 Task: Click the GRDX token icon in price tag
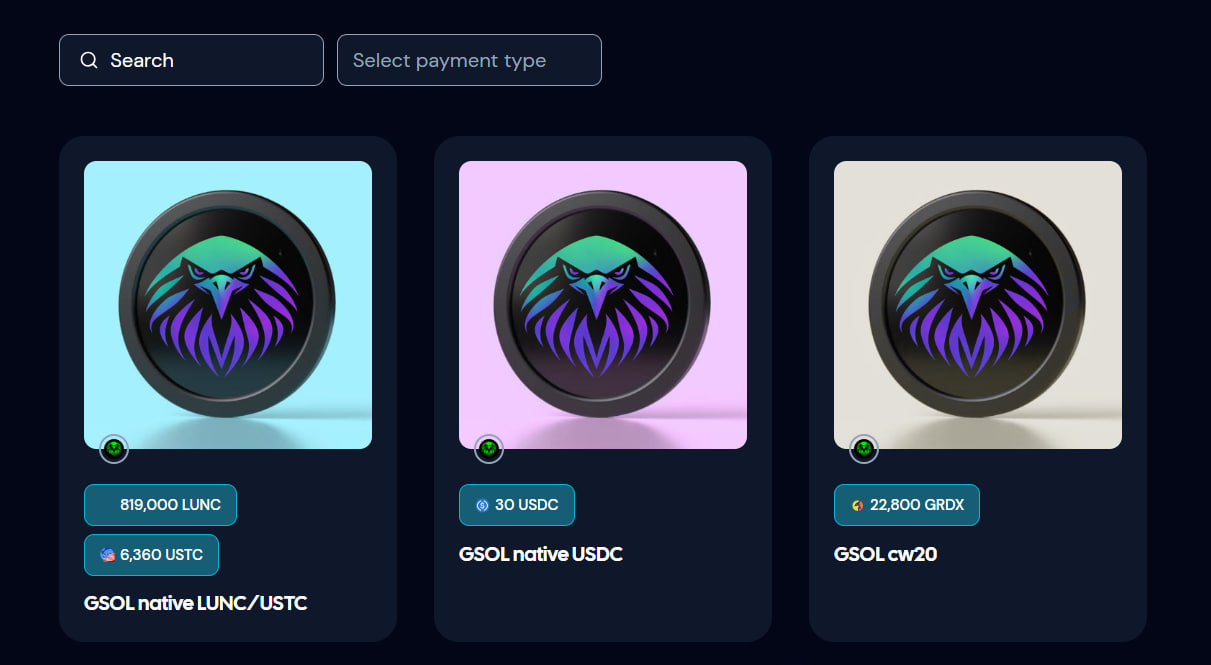(x=857, y=505)
